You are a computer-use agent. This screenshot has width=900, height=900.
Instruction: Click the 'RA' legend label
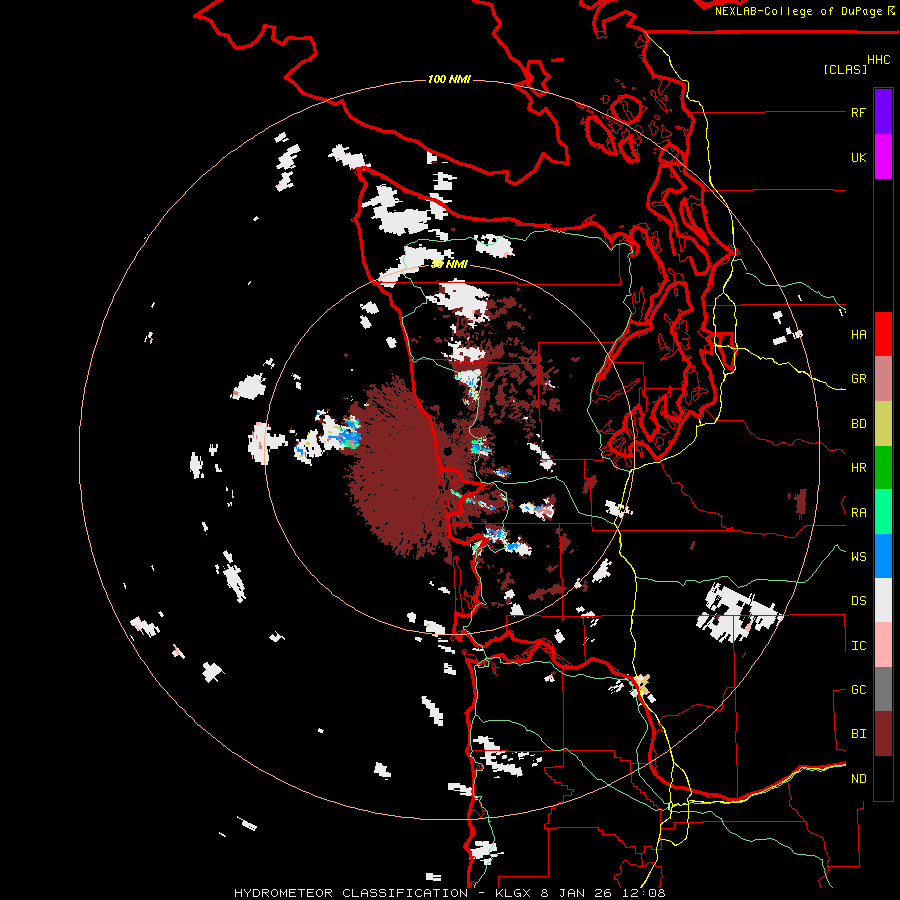point(858,513)
